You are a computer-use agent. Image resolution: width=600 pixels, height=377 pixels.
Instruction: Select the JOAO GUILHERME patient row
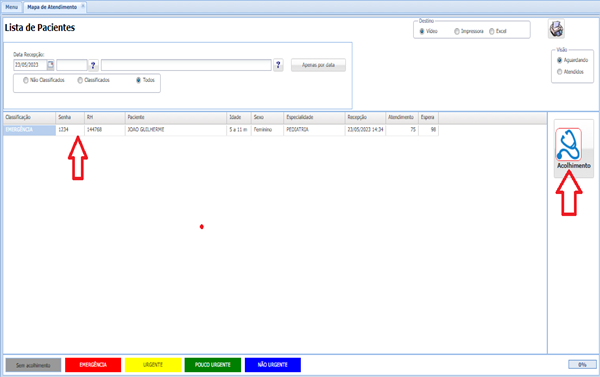[221, 130]
